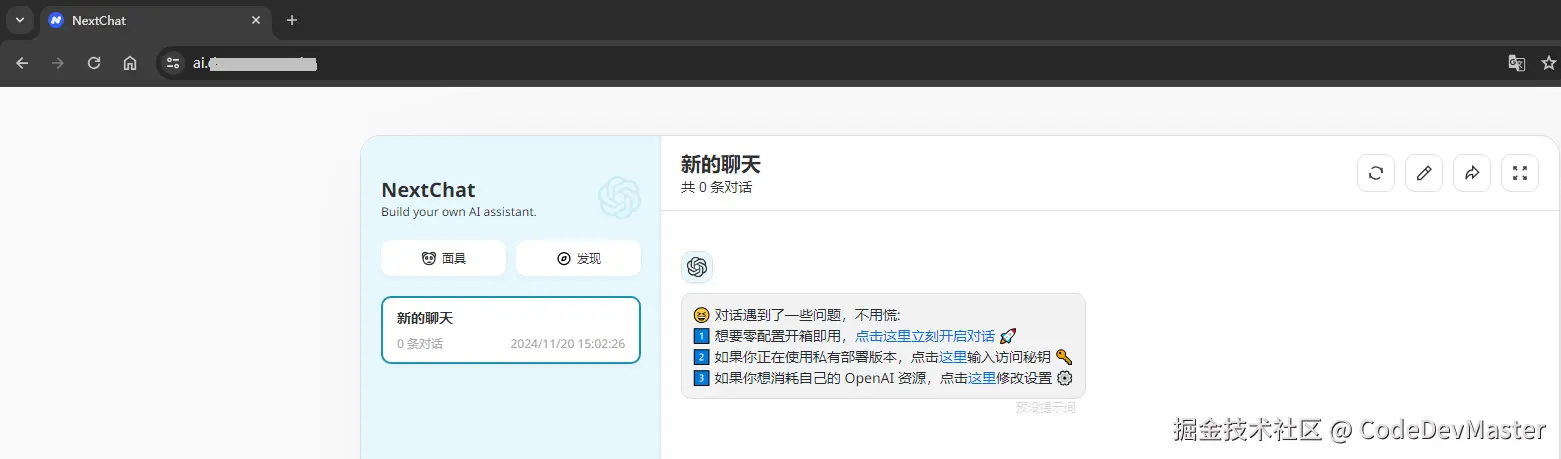Follow the 点击这里立刻开启对话 link
Image resolution: width=1561 pixels, height=459 pixels.
[x=925, y=336]
